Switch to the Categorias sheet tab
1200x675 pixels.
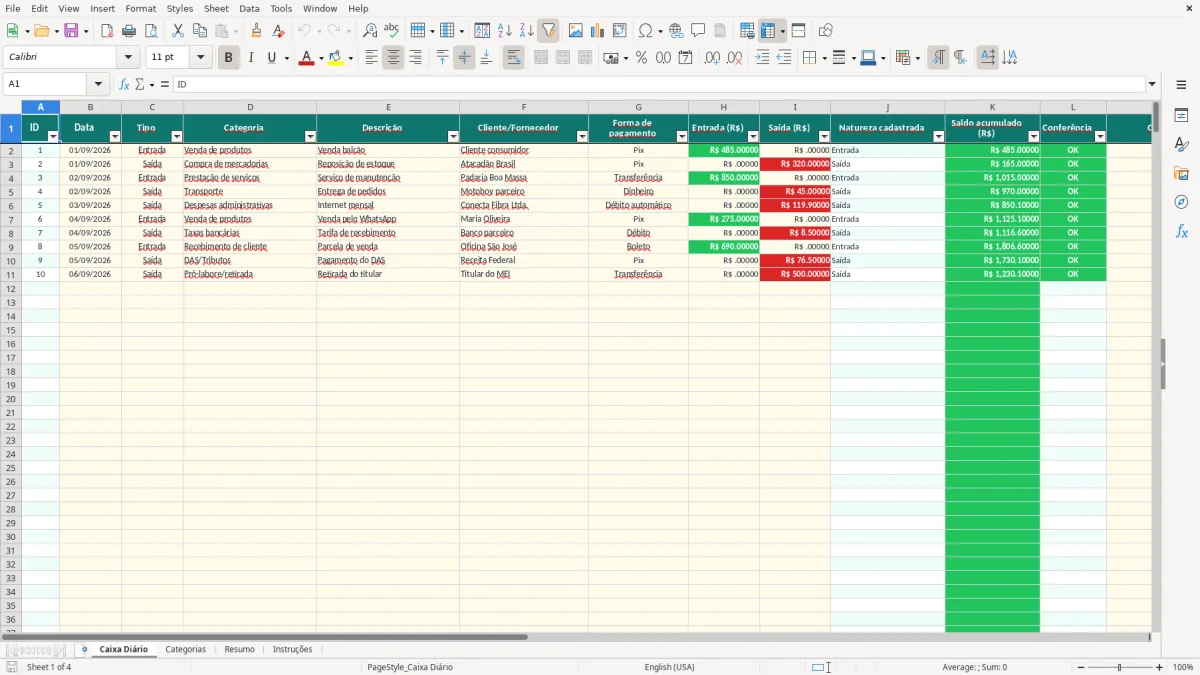[x=186, y=650]
